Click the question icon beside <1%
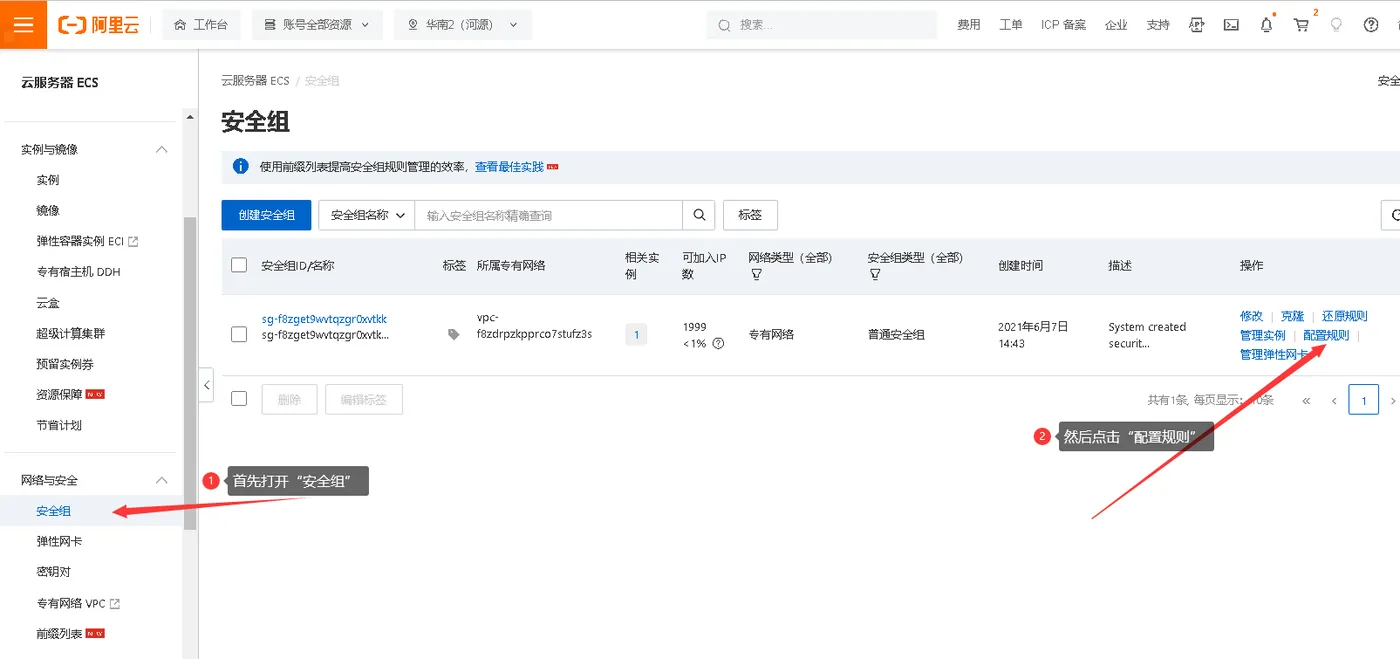 tap(718, 343)
